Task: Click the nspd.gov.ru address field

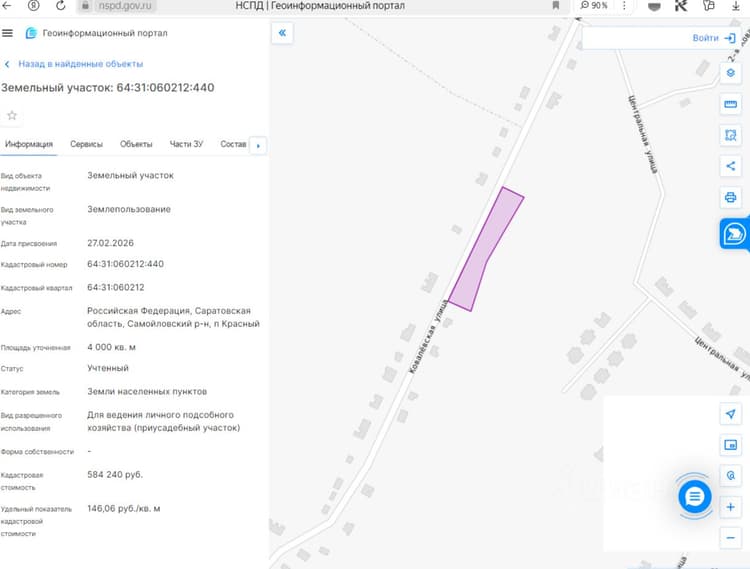Action: [x=125, y=6]
